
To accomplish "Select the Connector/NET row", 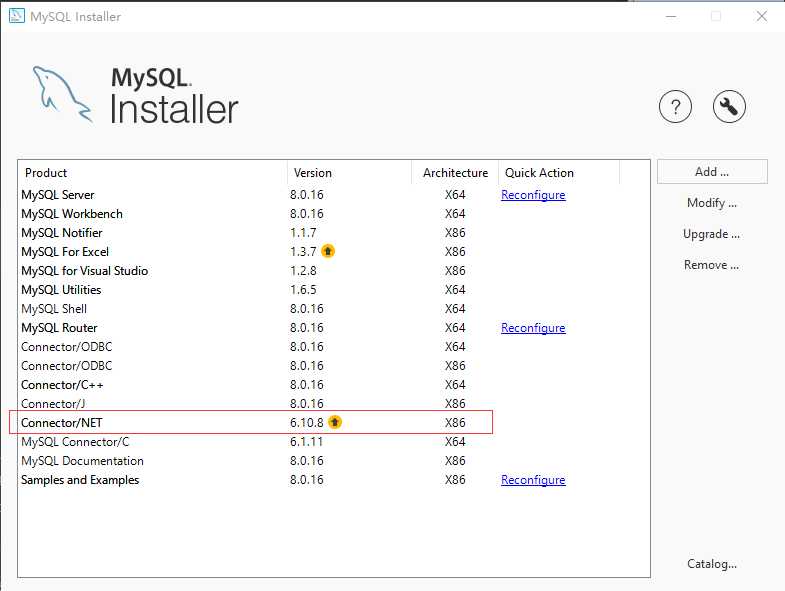I will 334,423.
